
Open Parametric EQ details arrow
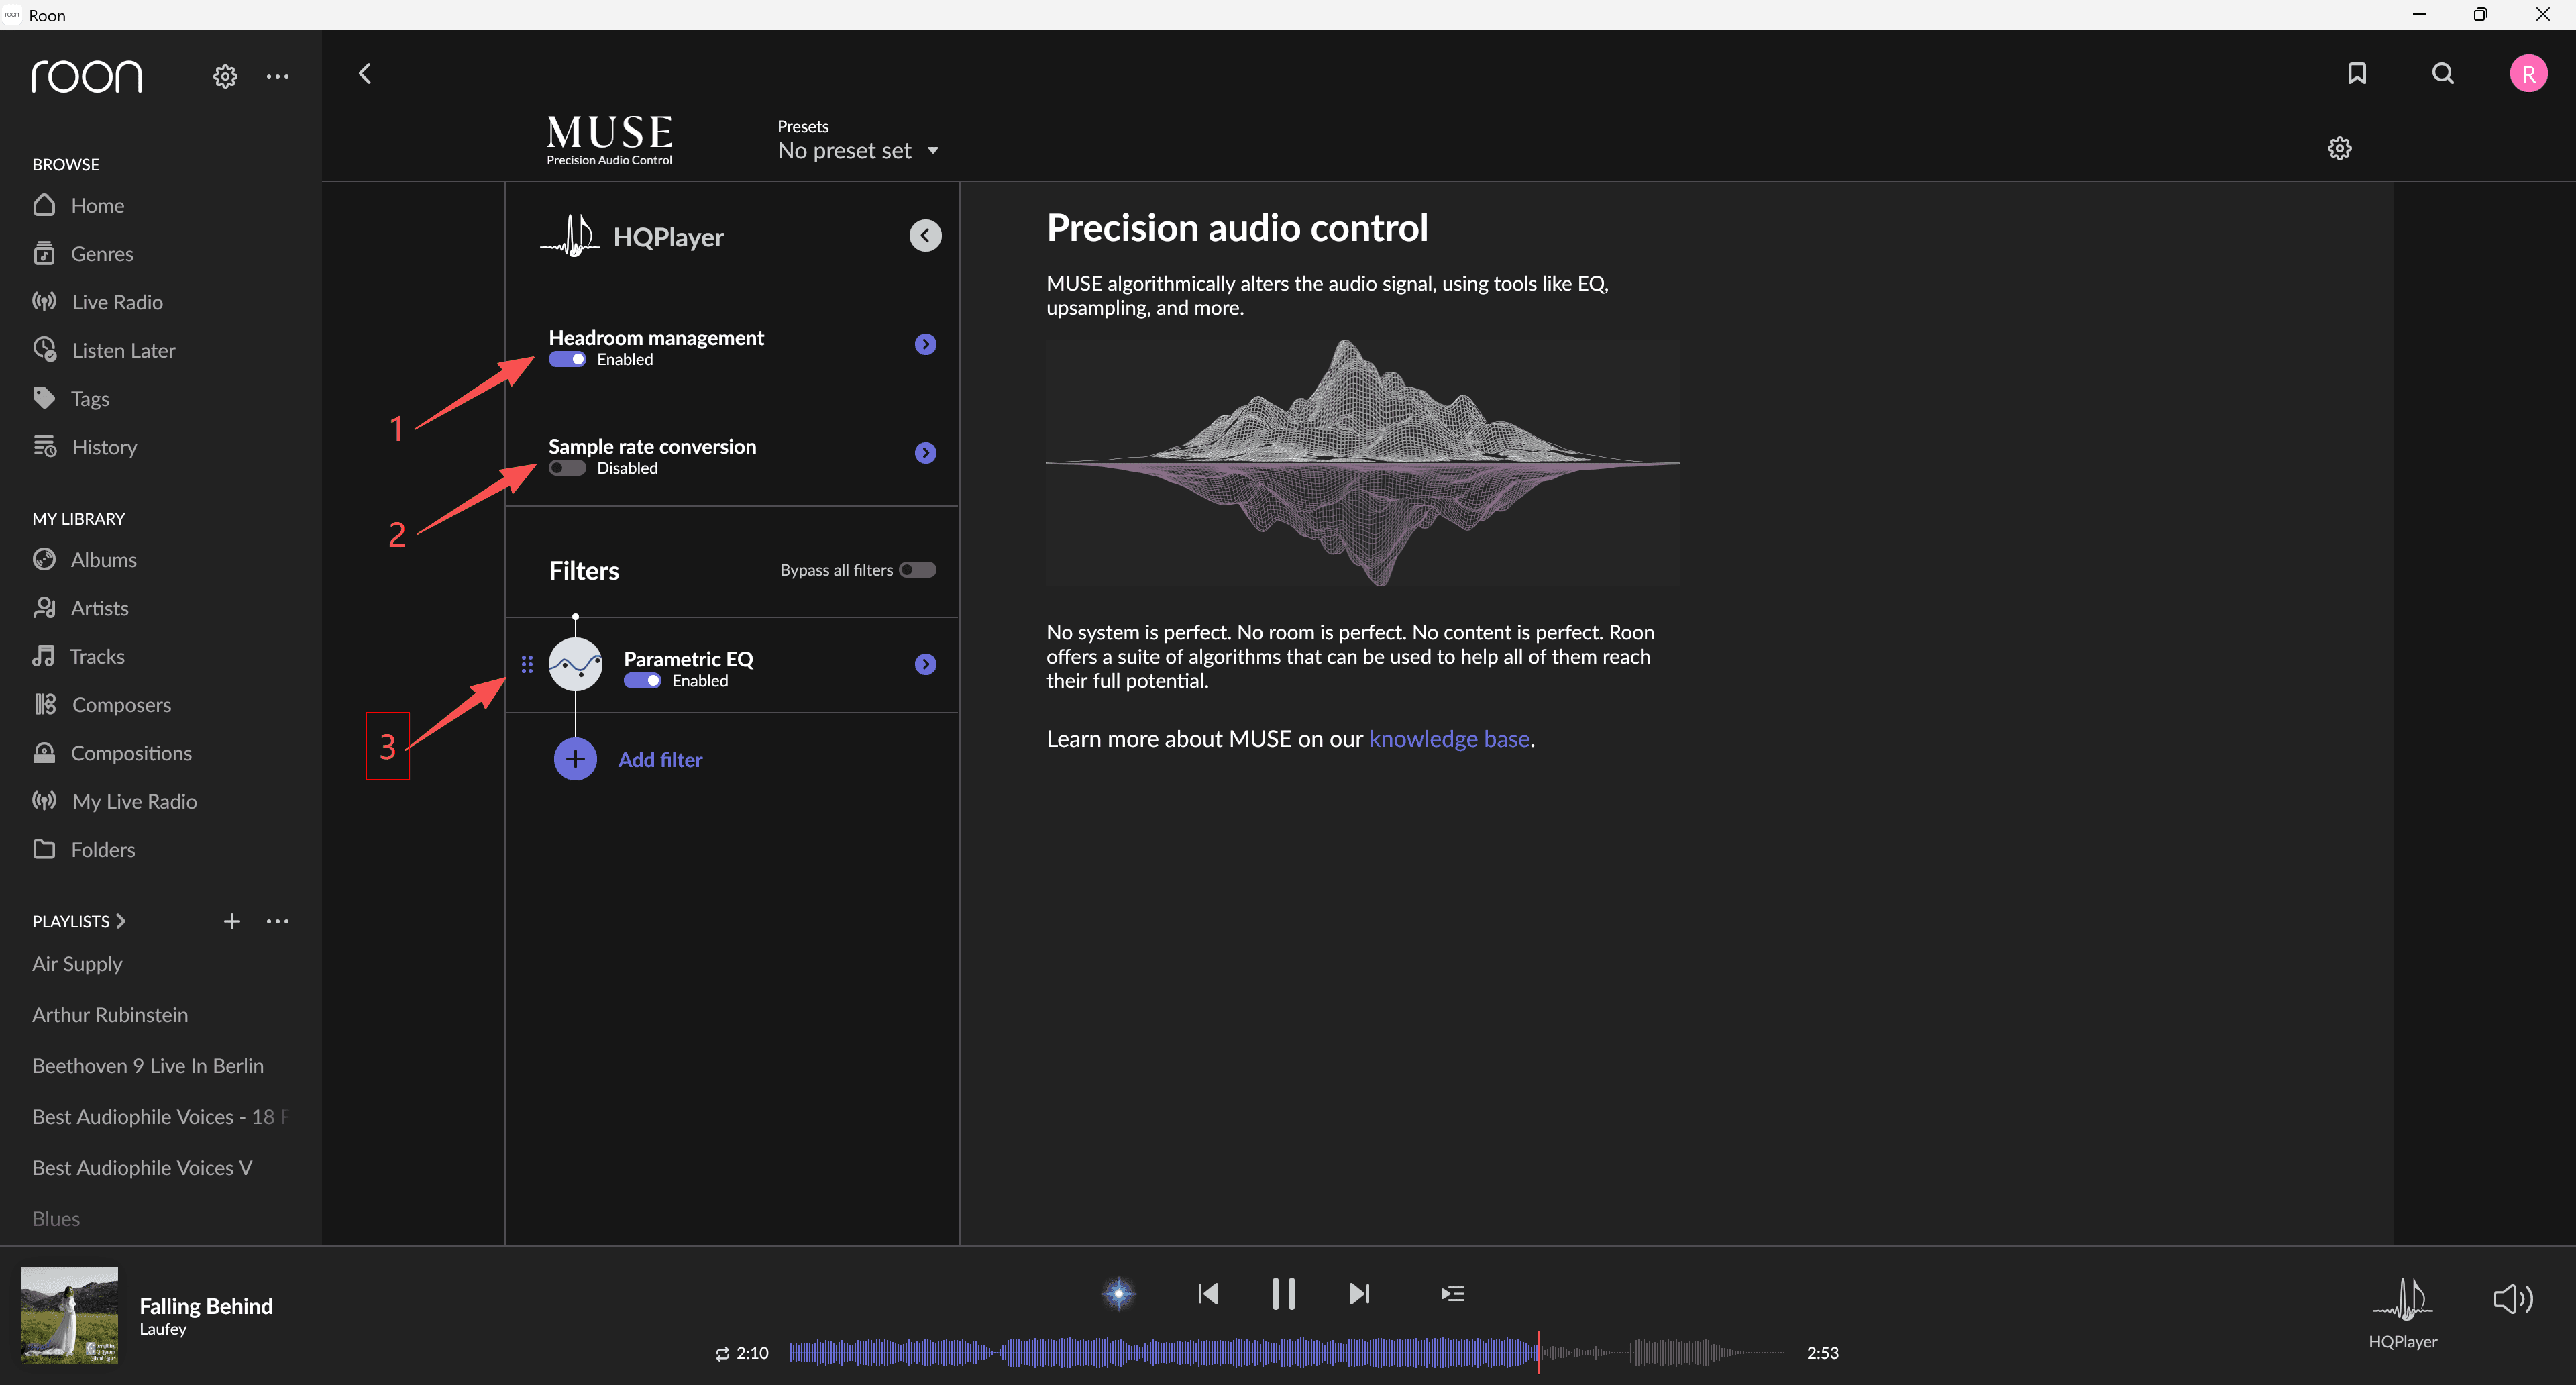(x=925, y=665)
